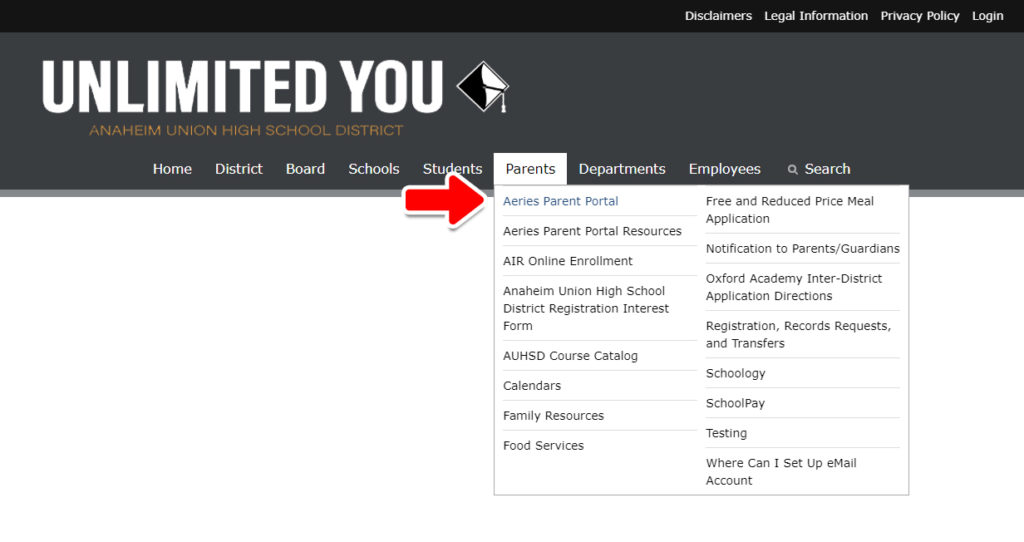The width and height of the screenshot is (1024, 542).
Task: Open Free and Reduced Price Meal Application
Action: click(x=790, y=210)
